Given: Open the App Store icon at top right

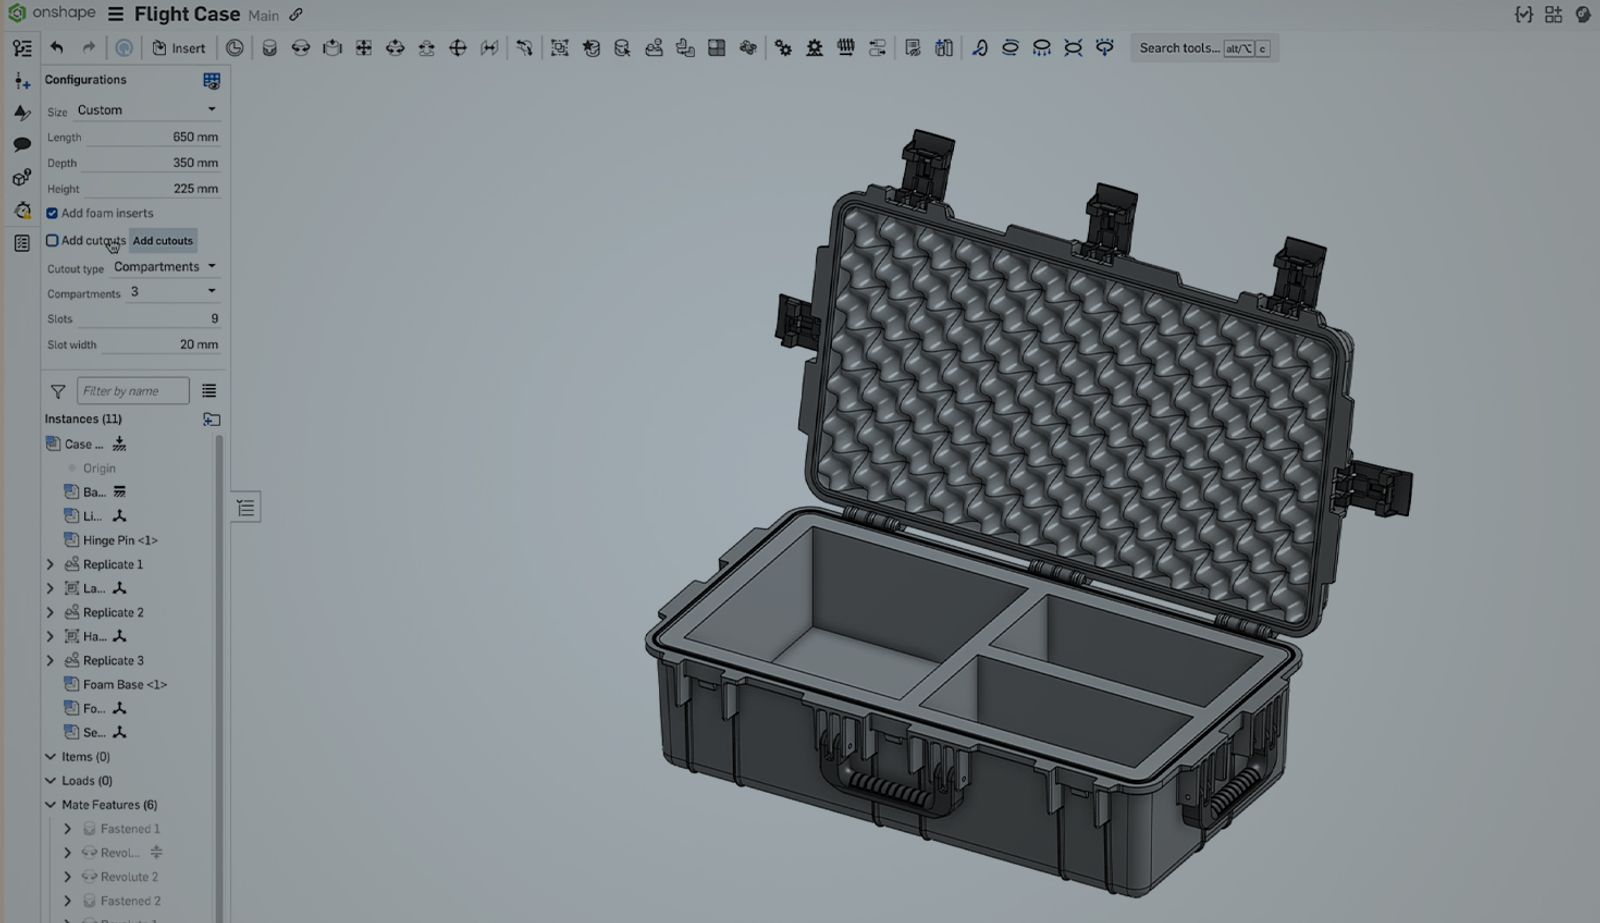Looking at the screenshot, I should coord(1553,14).
